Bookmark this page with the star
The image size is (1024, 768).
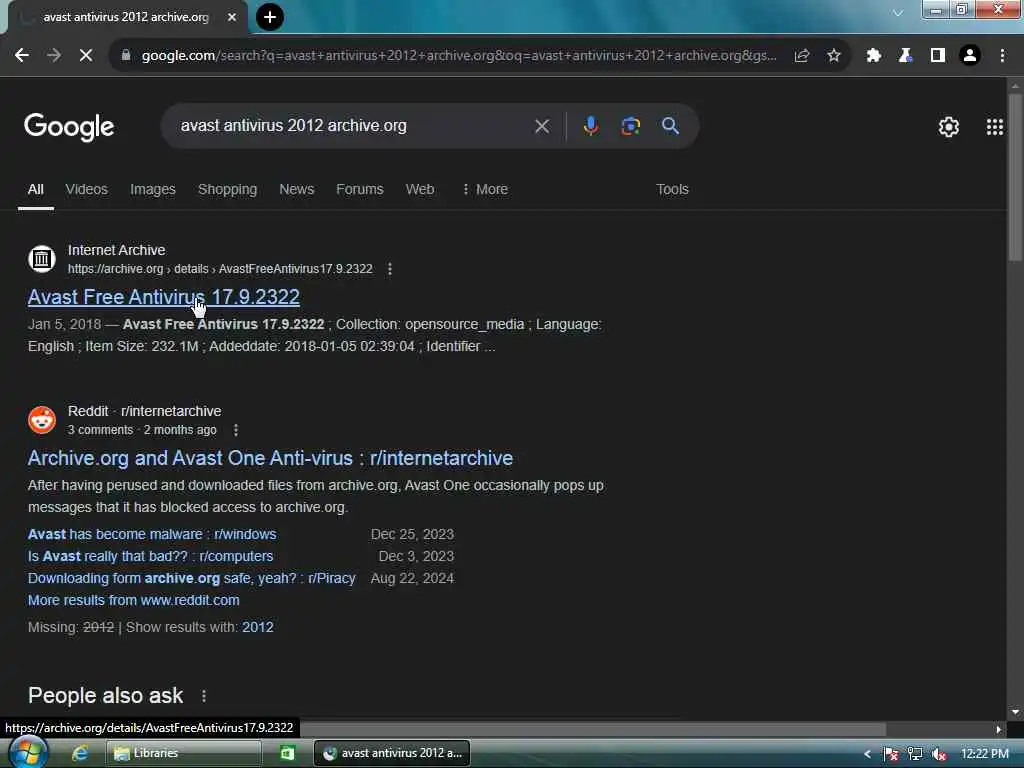834,56
